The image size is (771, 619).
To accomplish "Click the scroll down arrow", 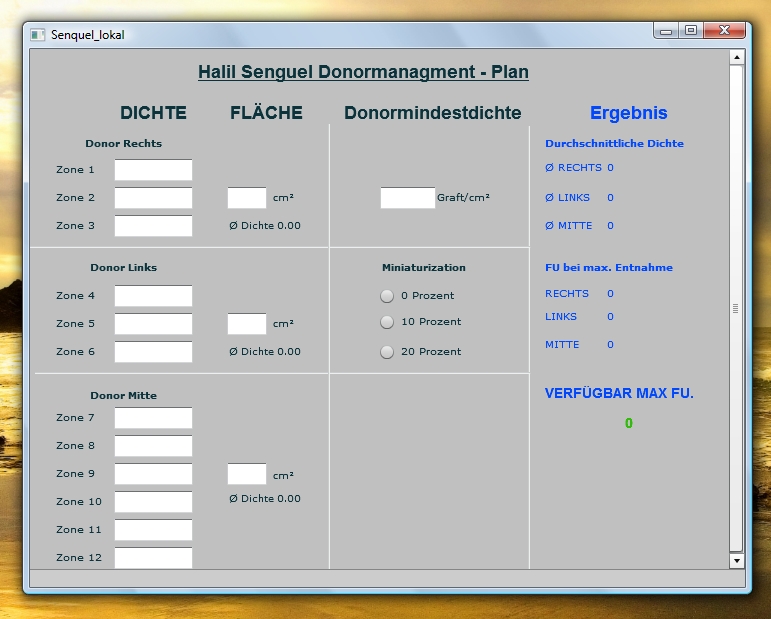I will click(x=737, y=561).
